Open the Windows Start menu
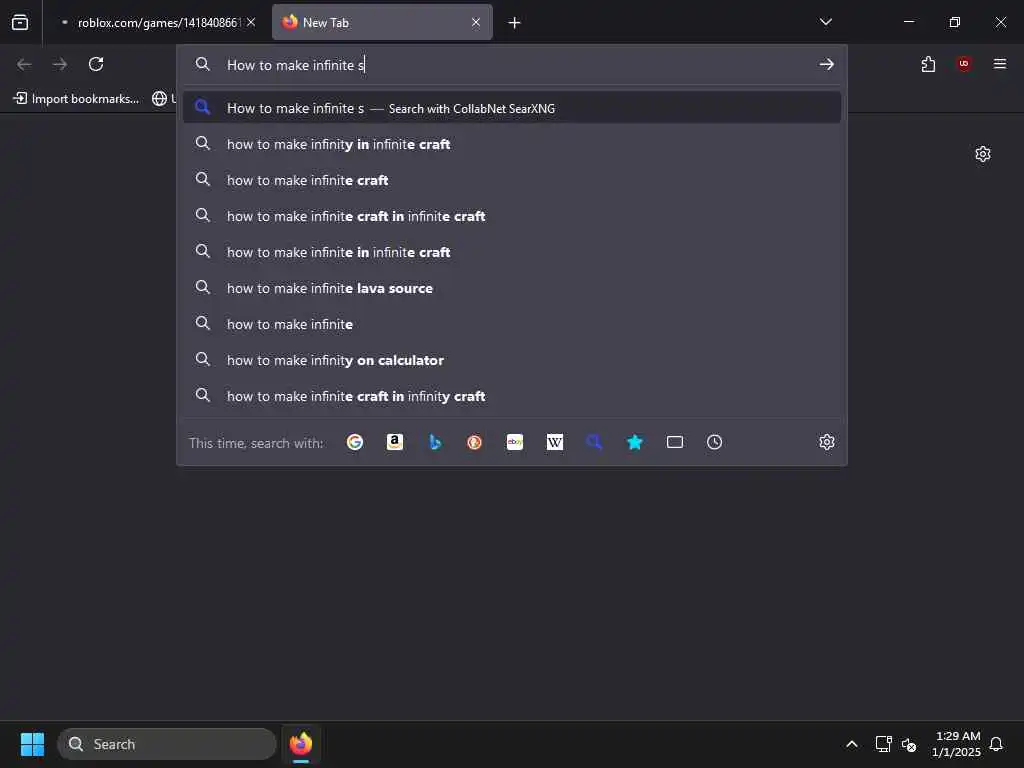1024x768 pixels. pyautogui.click(x=32, y=744)
